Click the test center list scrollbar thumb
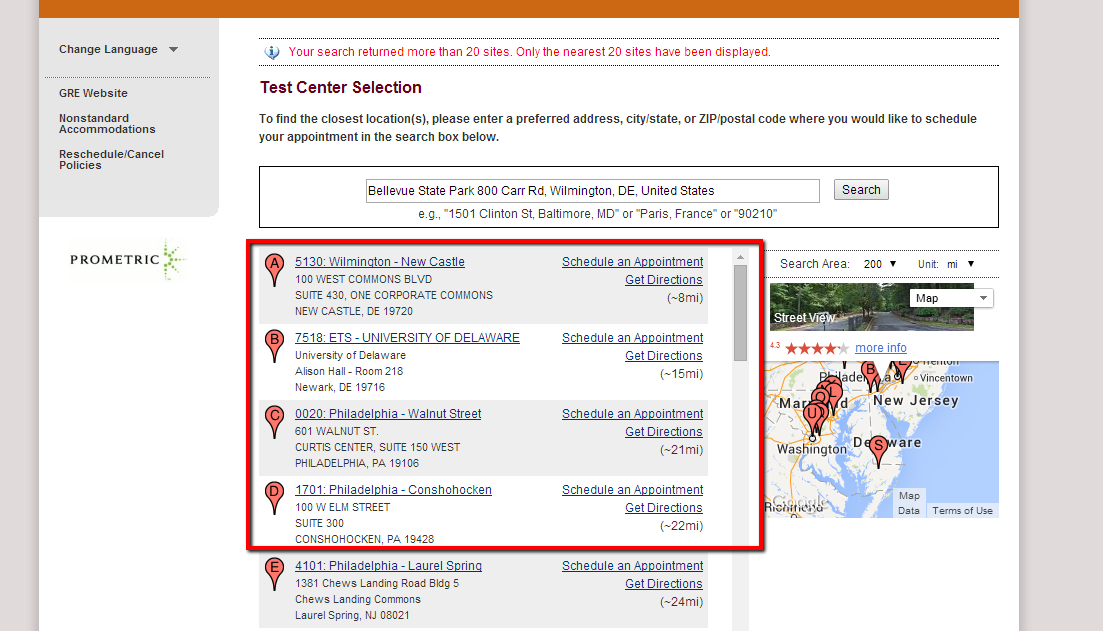 [x=740, y=312]
